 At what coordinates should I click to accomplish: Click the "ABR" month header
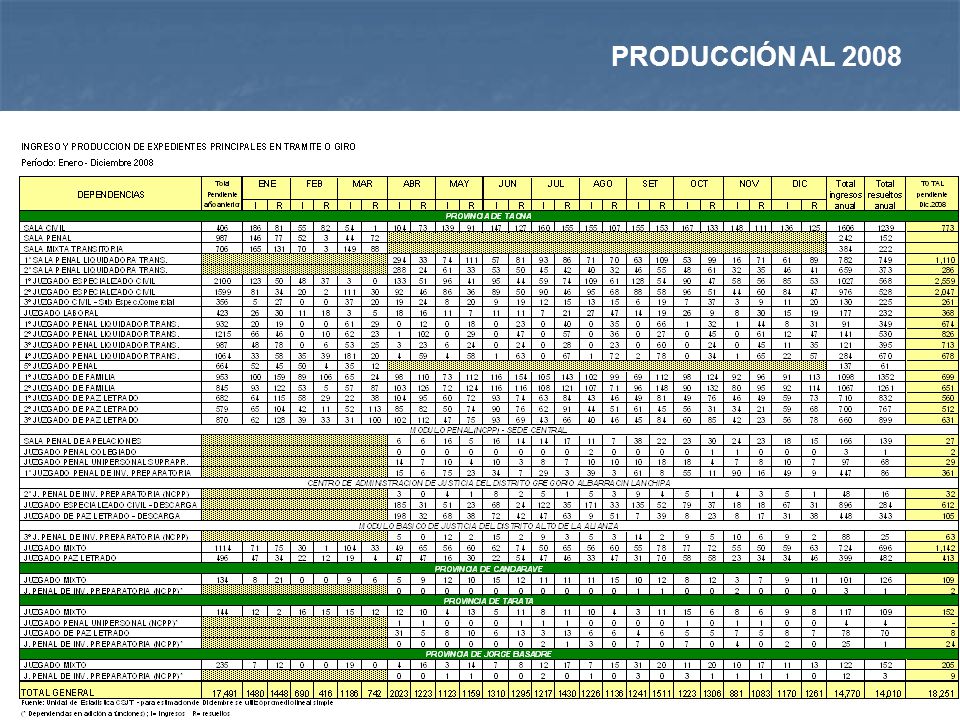point(411,184)
